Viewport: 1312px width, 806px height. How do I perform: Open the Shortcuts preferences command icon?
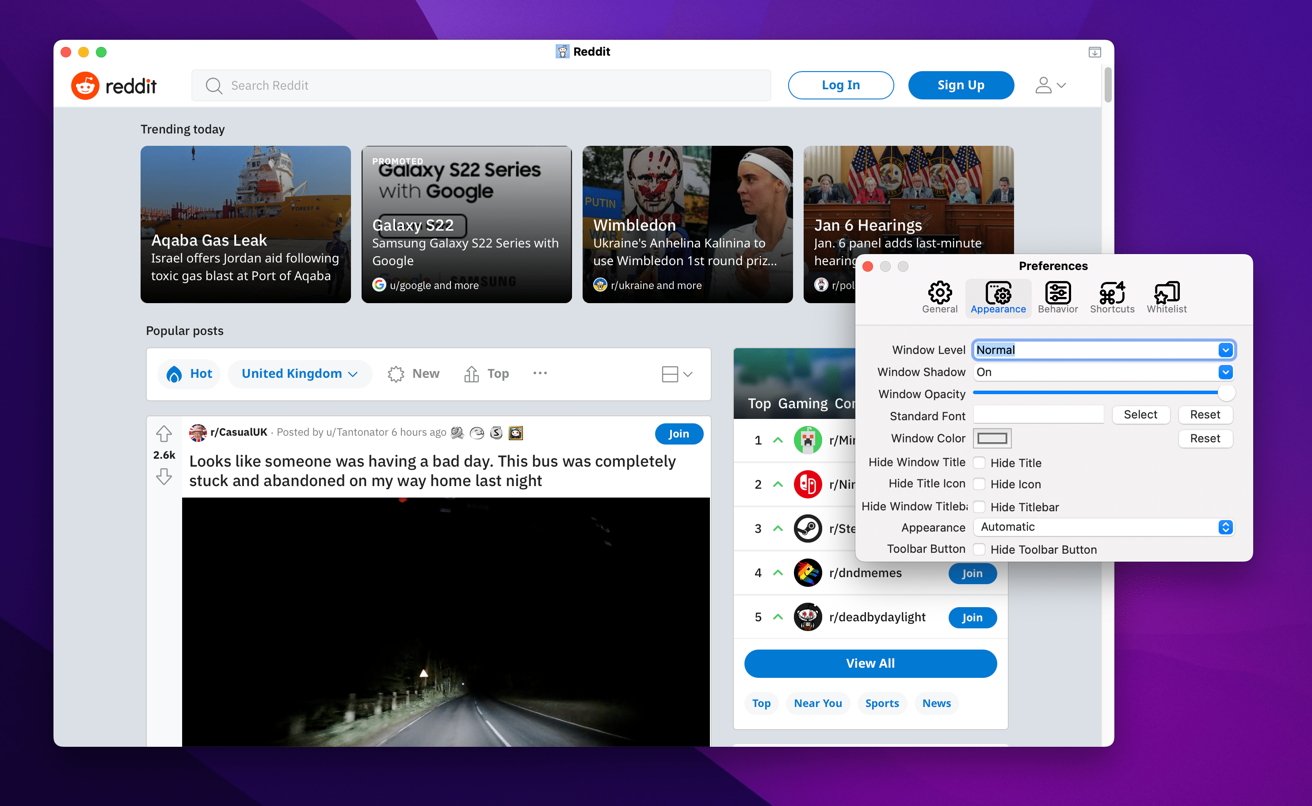click(x=1112, y=292)
